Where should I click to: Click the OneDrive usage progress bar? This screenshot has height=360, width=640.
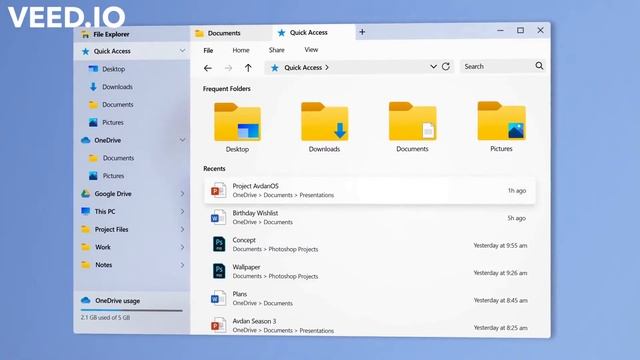(131, 311)
